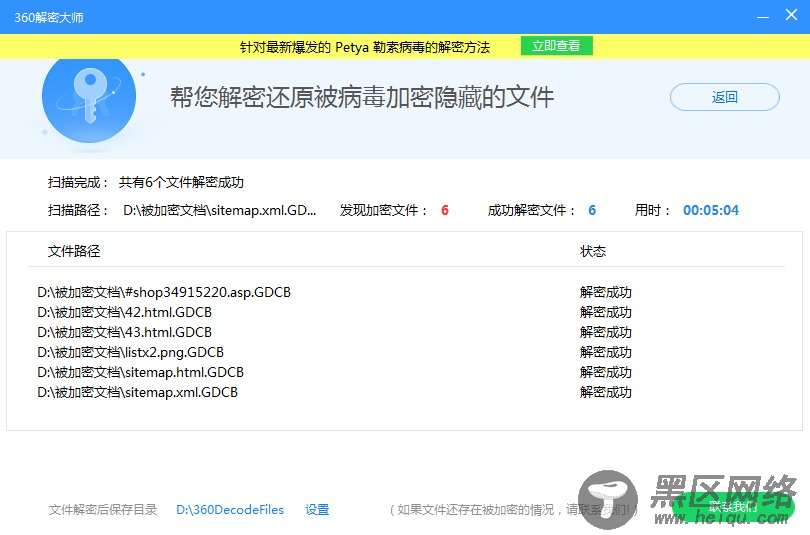Viewport: 810px width, 535px height.
Task: Click the blue decrypted files count 6
Action: [x=592, y=210]
